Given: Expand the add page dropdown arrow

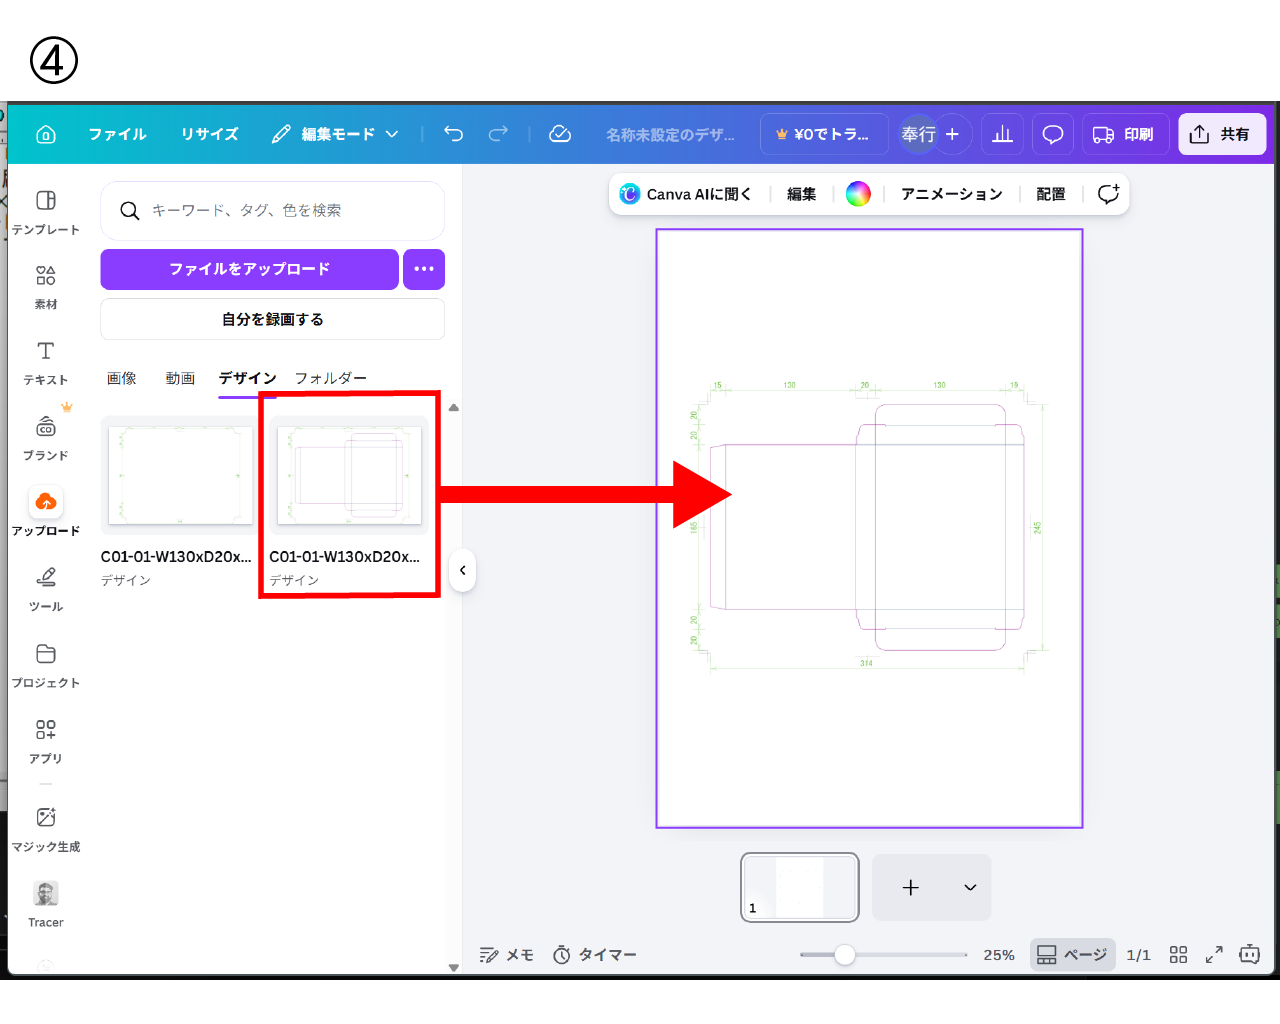Looking at the screenshot, I should (969, 888).
